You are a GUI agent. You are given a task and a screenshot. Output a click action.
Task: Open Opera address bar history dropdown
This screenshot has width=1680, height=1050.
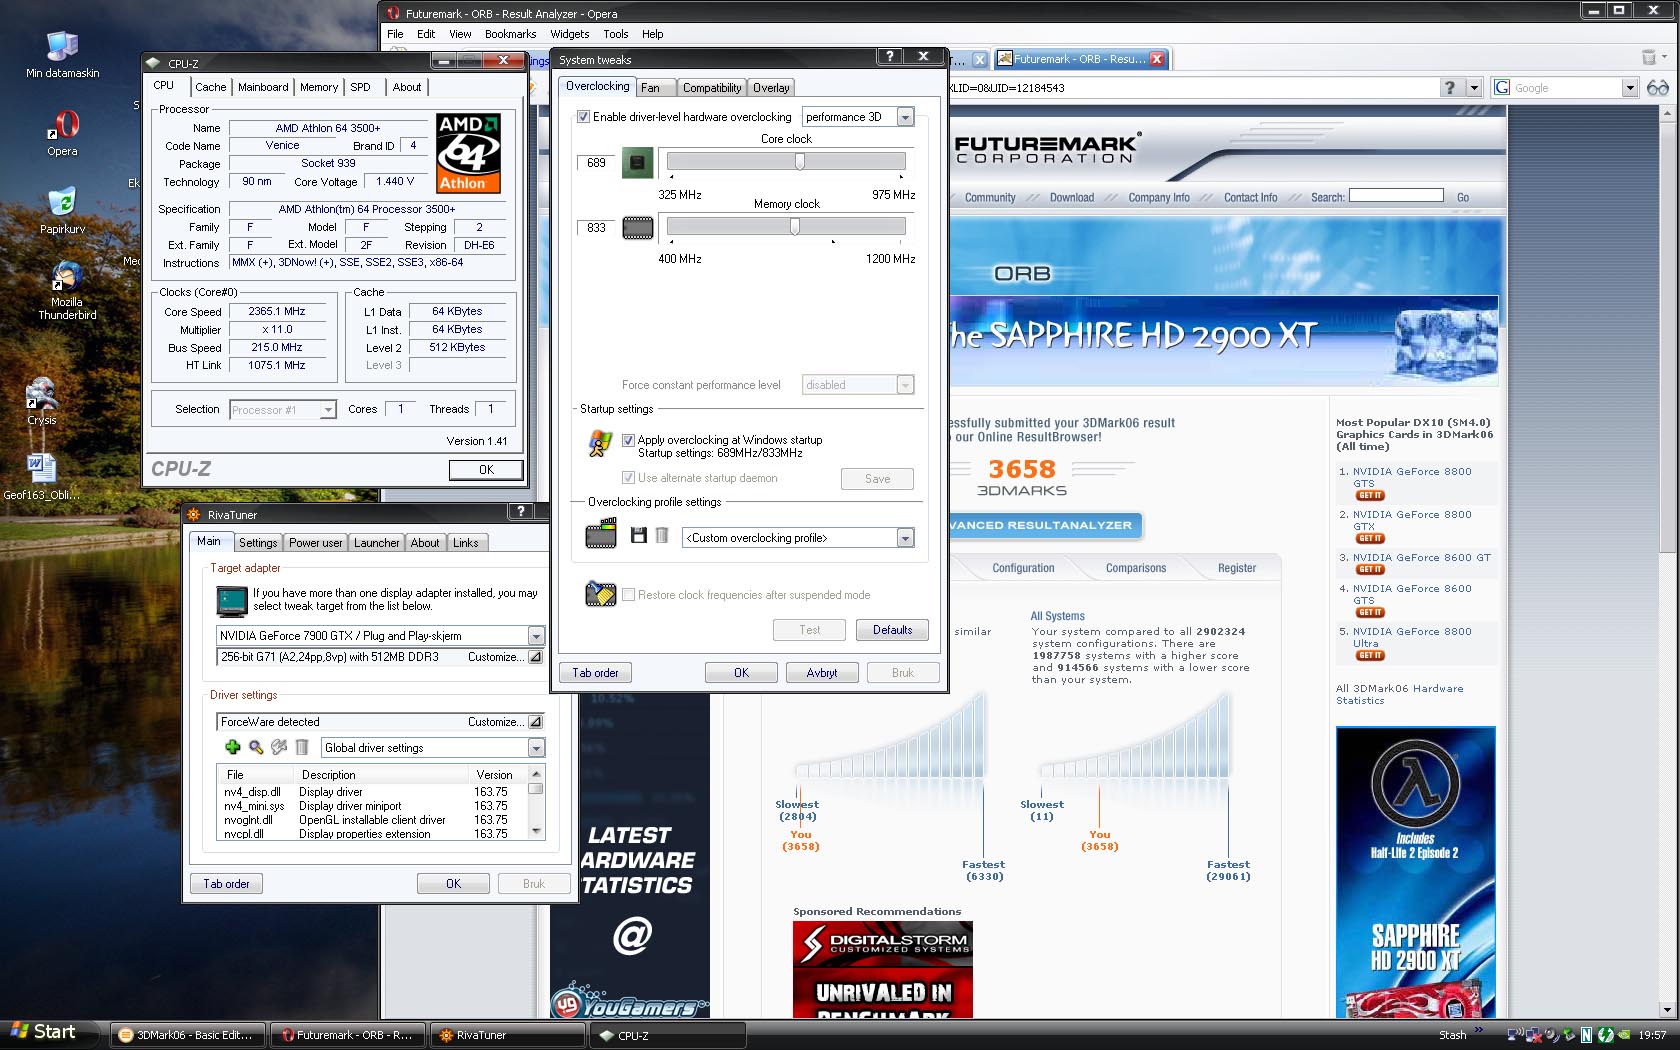[1473, 88]
